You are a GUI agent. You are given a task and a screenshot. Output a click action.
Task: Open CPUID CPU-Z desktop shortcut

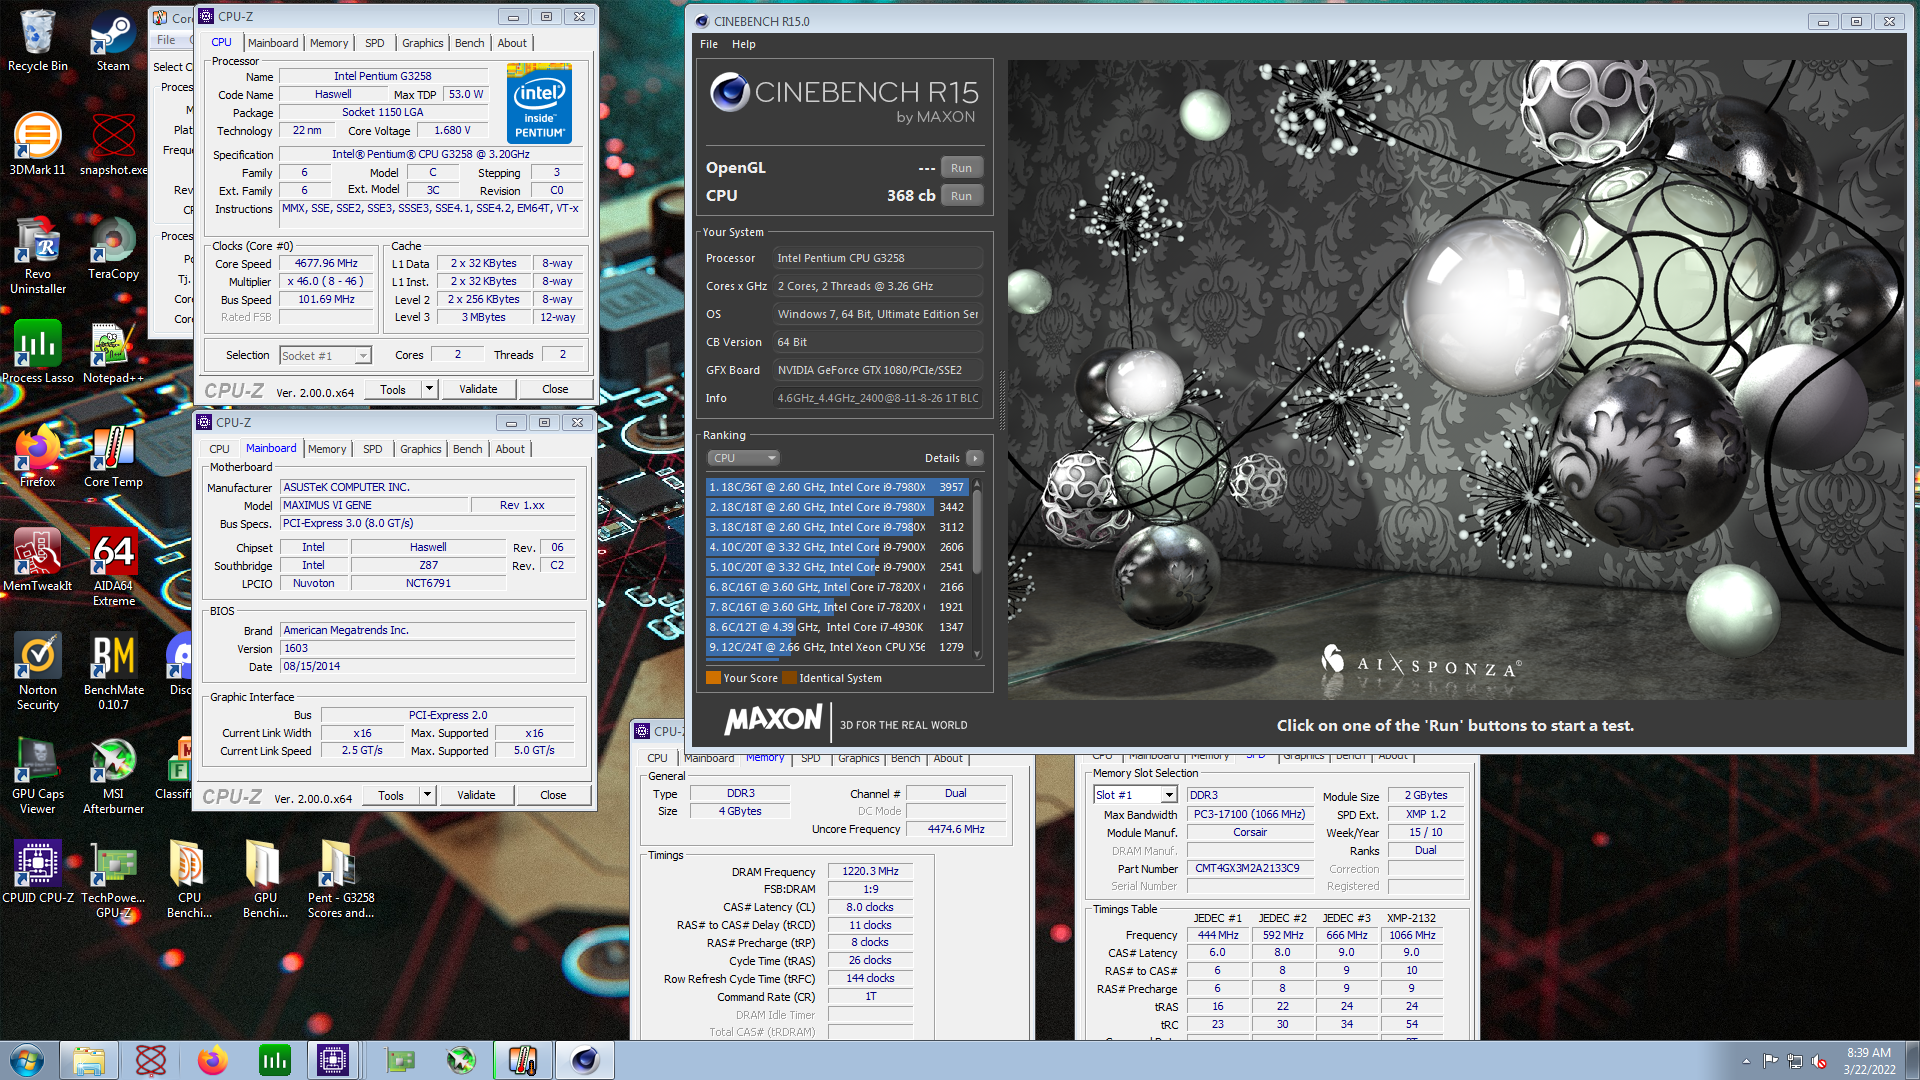[38, 872]
